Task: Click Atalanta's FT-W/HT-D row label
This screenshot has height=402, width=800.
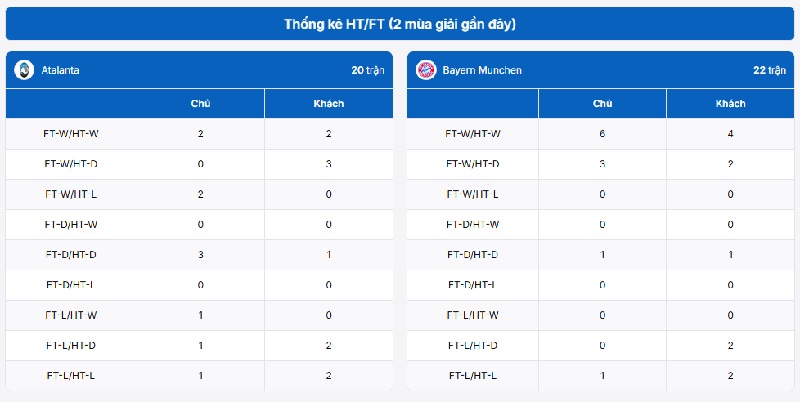Action: click(x=71, y=164)
